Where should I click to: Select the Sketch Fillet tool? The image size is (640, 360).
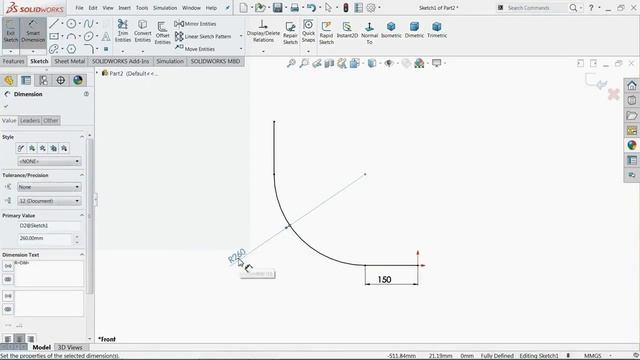point(89,49)
